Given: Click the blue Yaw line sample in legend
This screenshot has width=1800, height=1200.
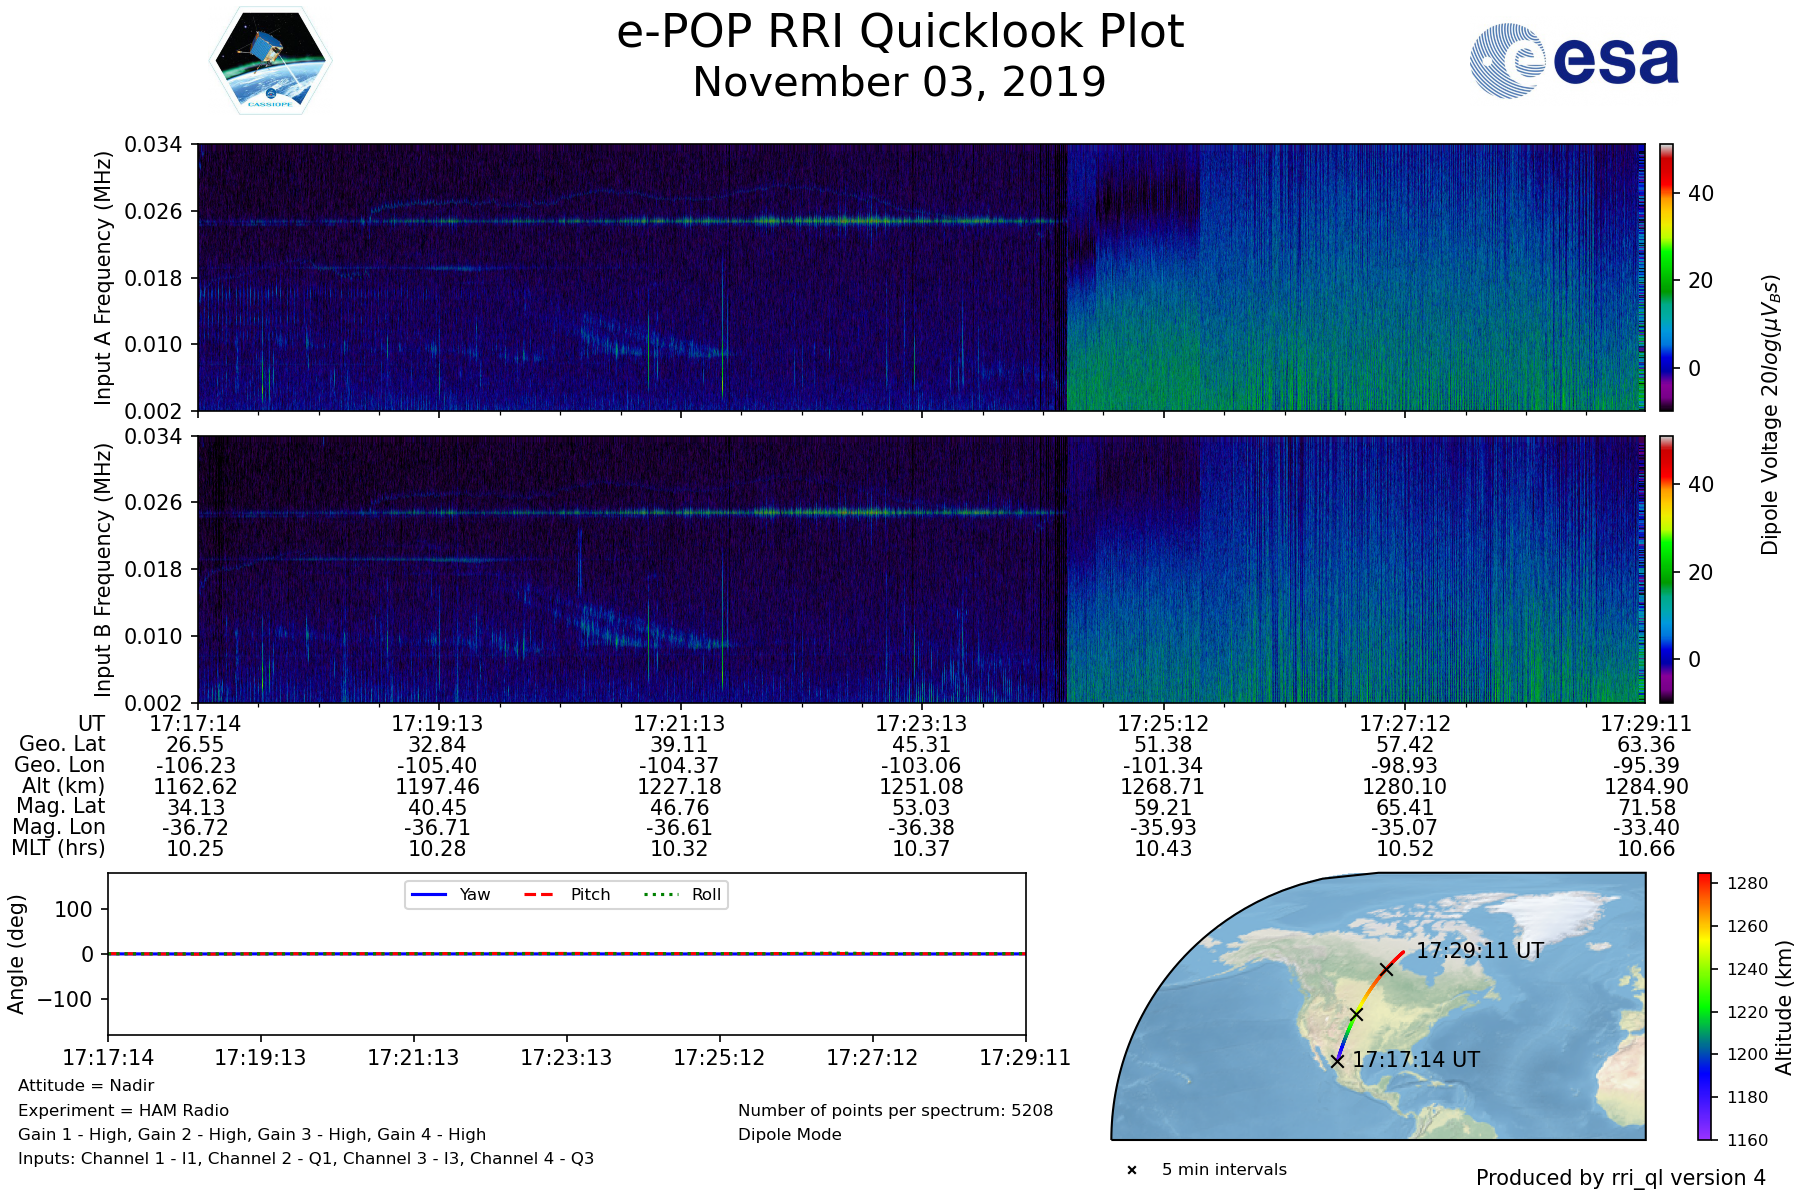Looking at the screenshot, I should point(428,895).
